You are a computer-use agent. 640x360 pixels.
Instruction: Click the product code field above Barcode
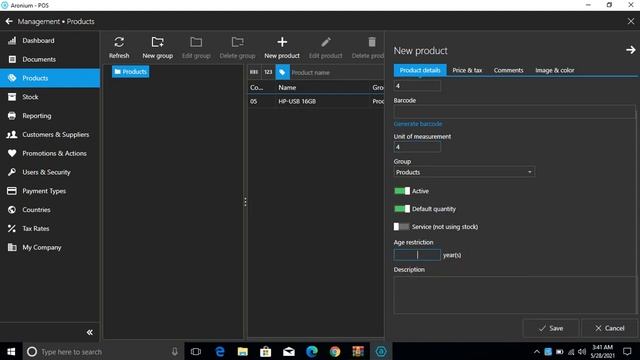(417, 86)
